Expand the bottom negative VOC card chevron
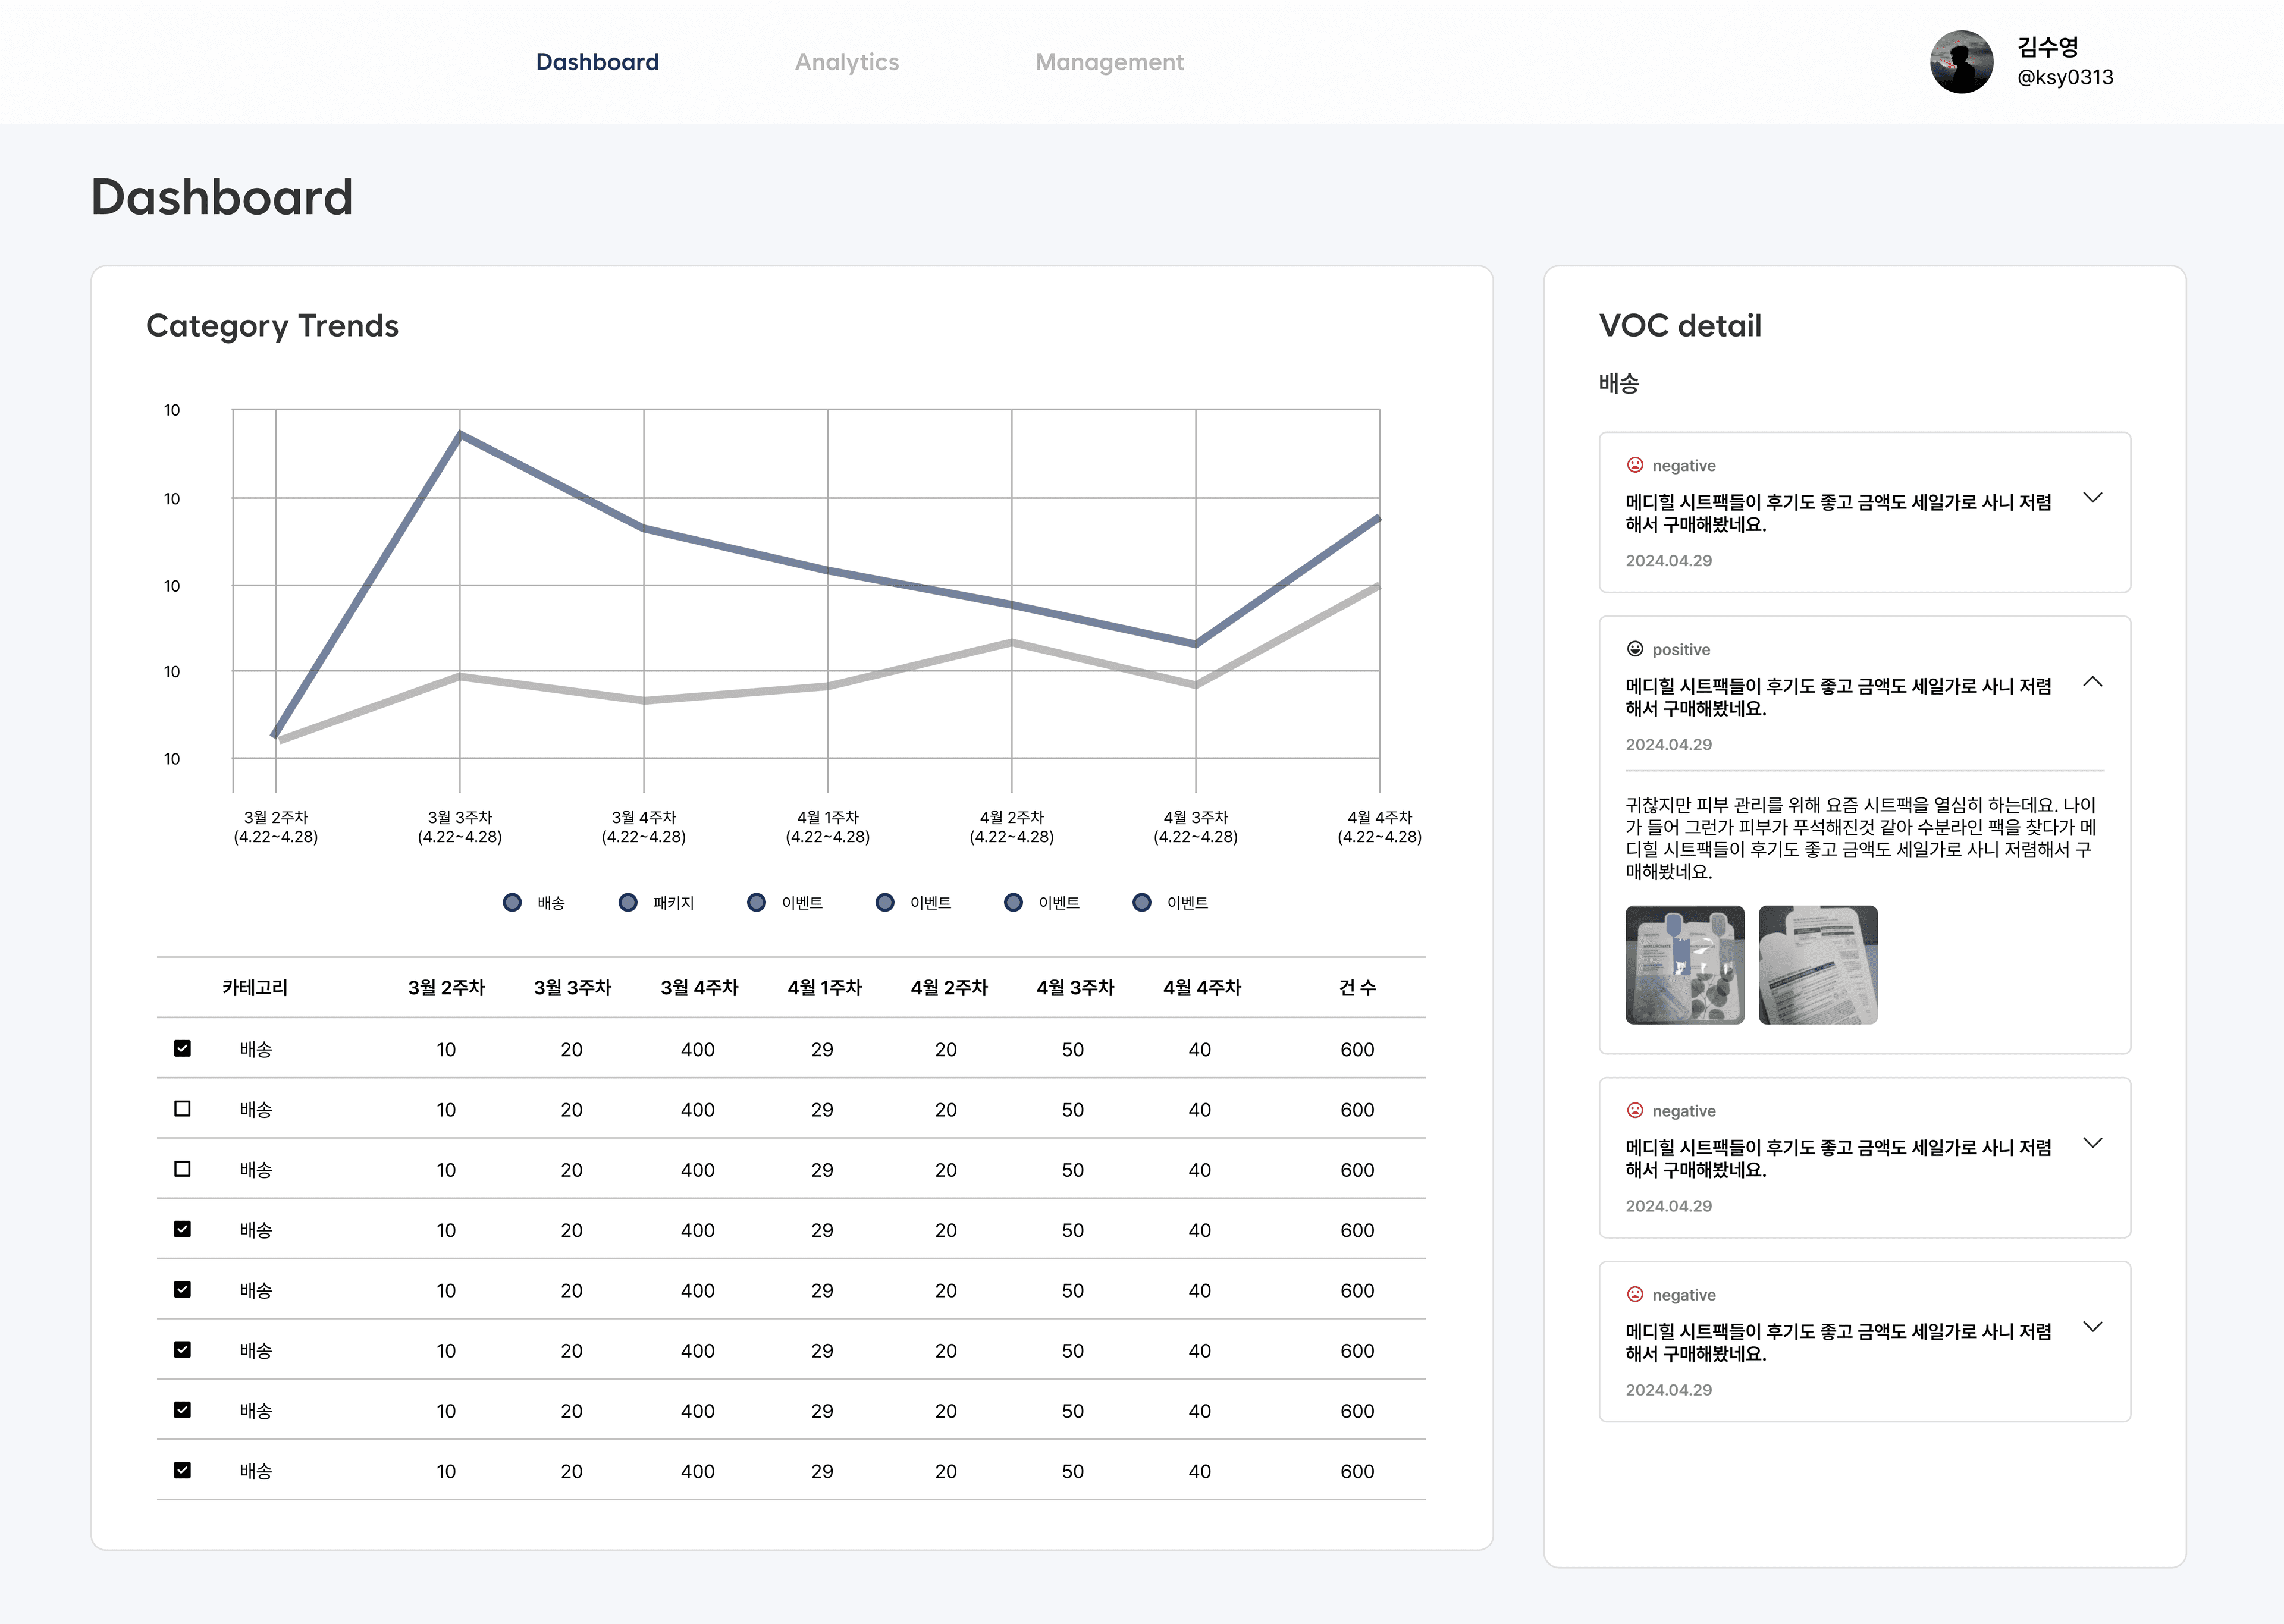This screenshot has height=1624, width=2284. pyautogui.click(x=2092, y=1327)
